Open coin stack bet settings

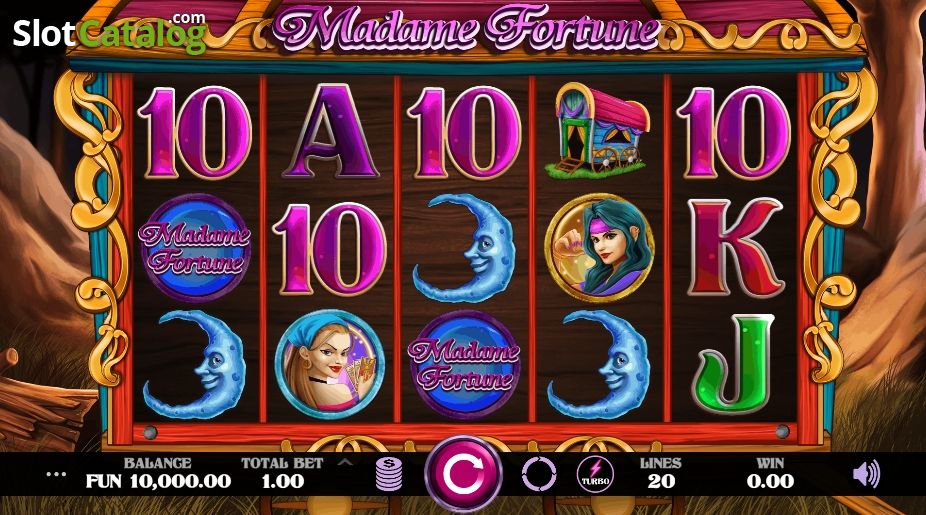pyautogui.click(x=389, y=474)
